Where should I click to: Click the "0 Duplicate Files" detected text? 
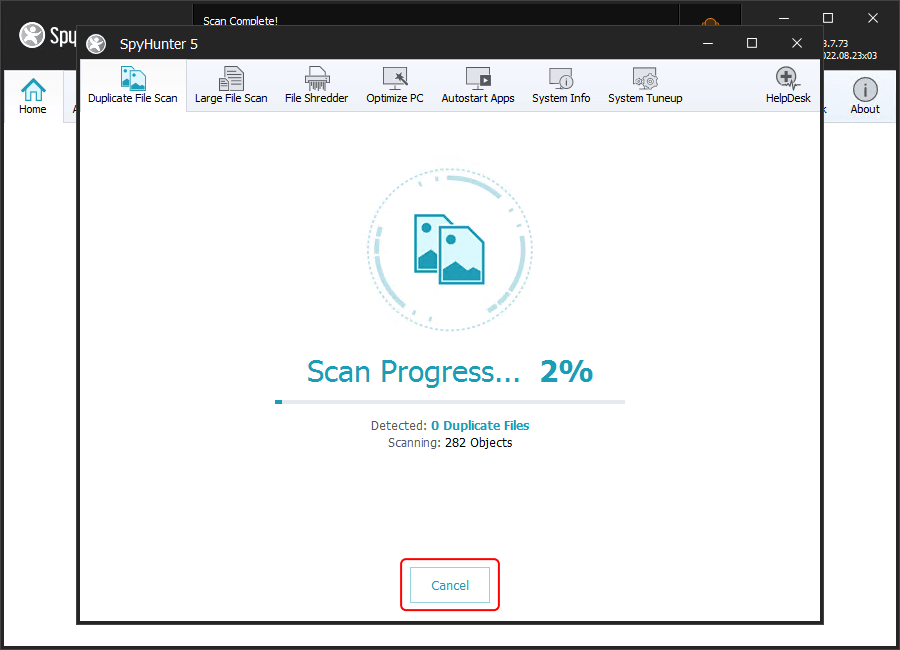(480, 426)
